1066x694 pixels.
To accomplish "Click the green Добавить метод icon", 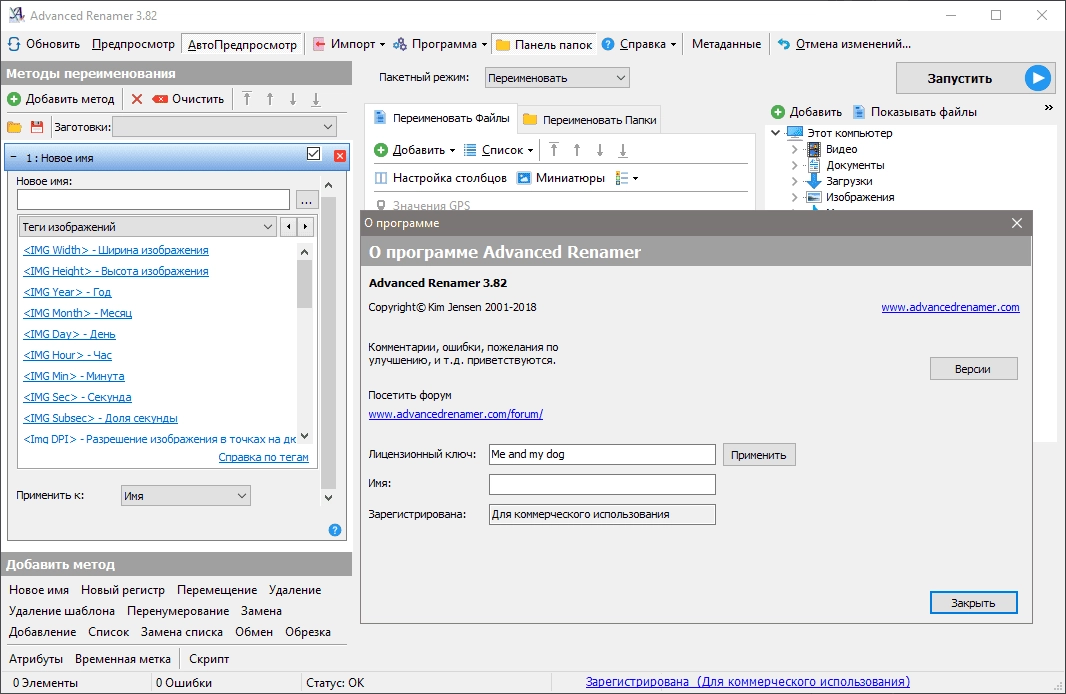I will 14,99.
